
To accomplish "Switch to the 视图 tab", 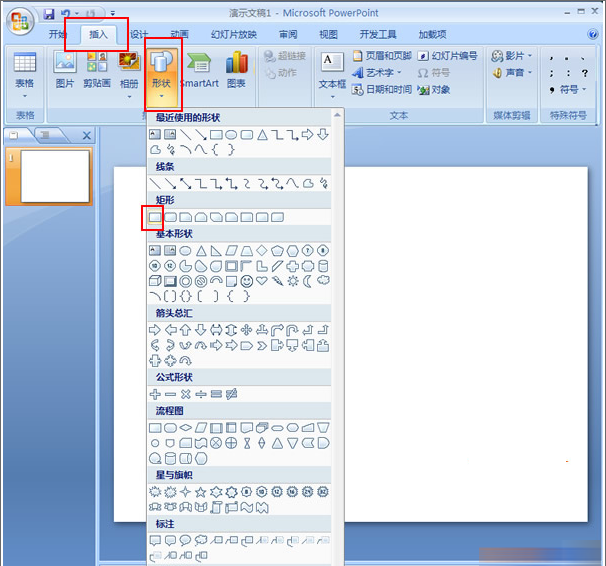I will pyautogui.click(x=328, y=34).
